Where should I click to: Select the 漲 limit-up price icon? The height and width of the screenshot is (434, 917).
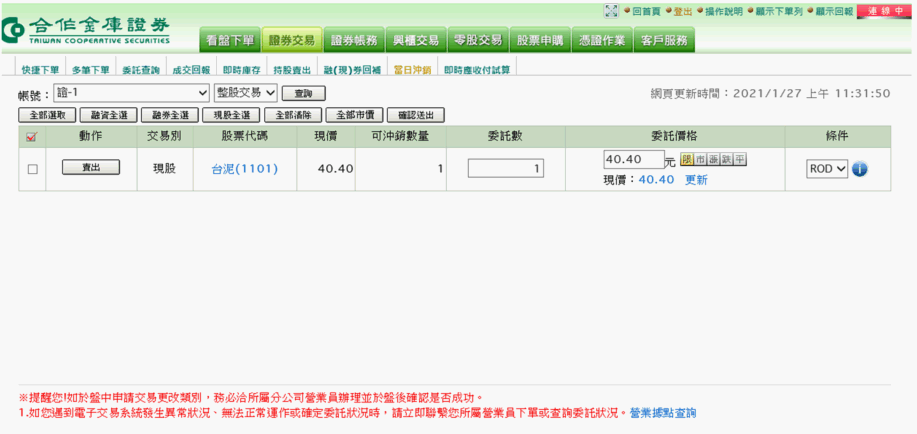click(713, 160)
